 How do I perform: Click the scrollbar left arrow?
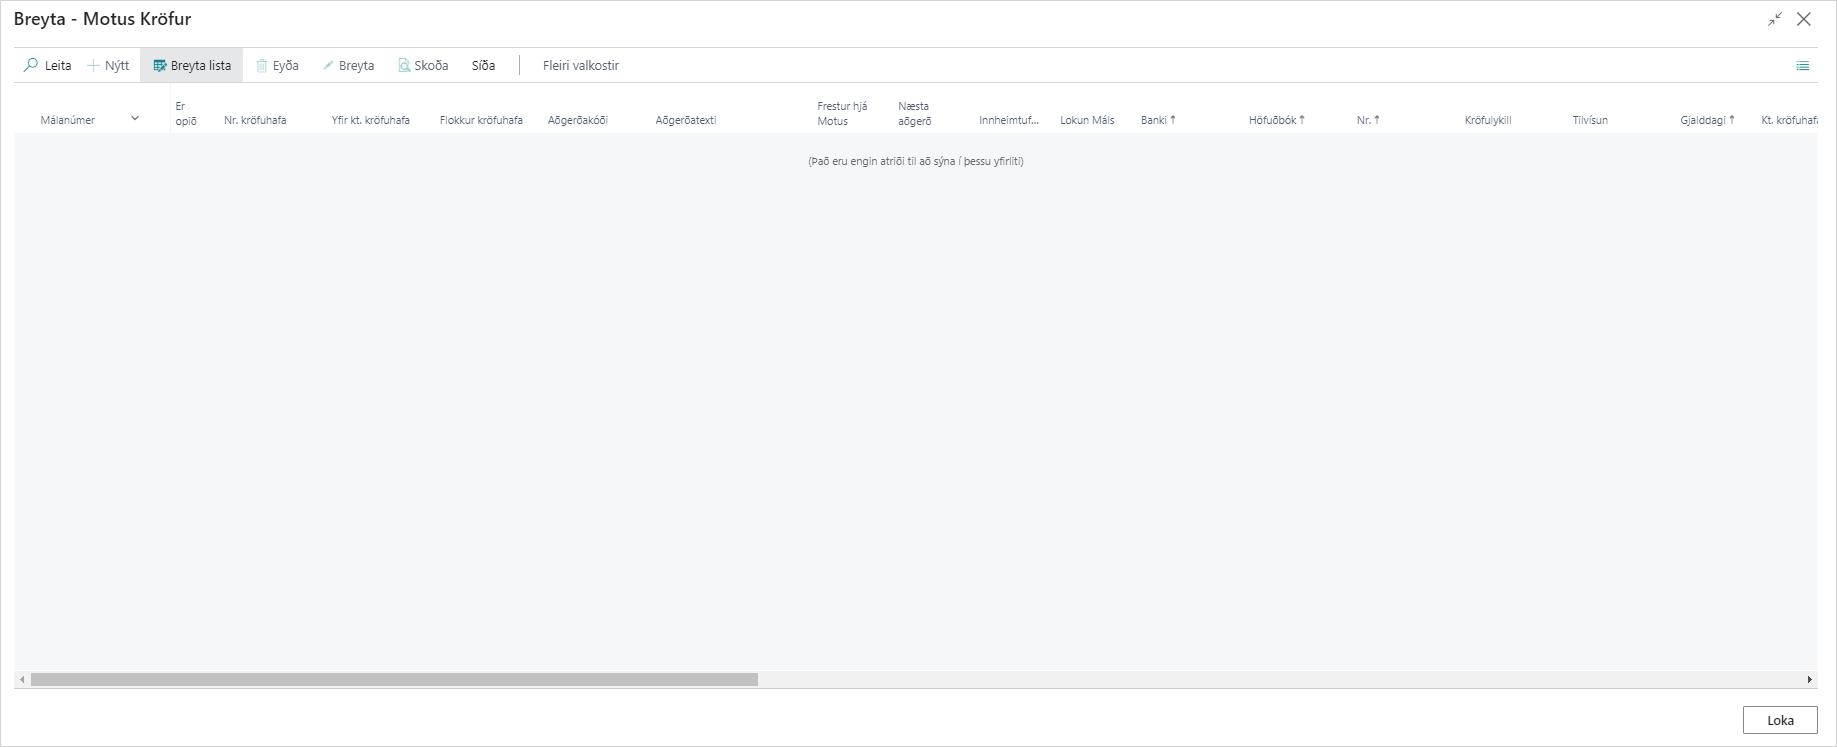point(22,680)
